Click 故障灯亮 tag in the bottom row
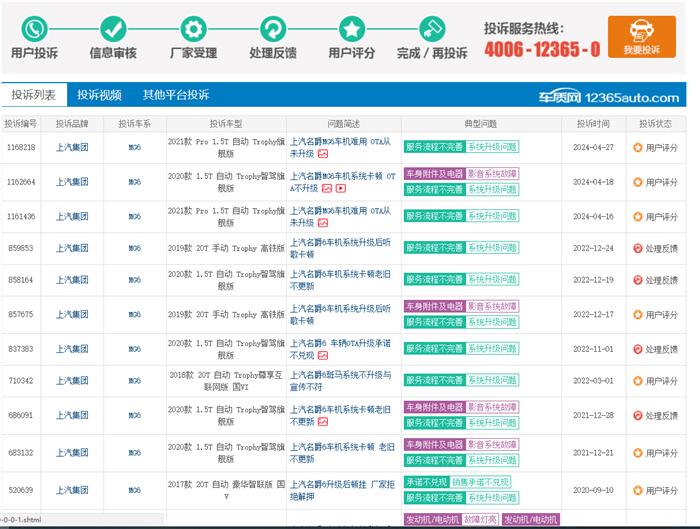The width and height of the screenshot is (700, 529). point(480,520)
